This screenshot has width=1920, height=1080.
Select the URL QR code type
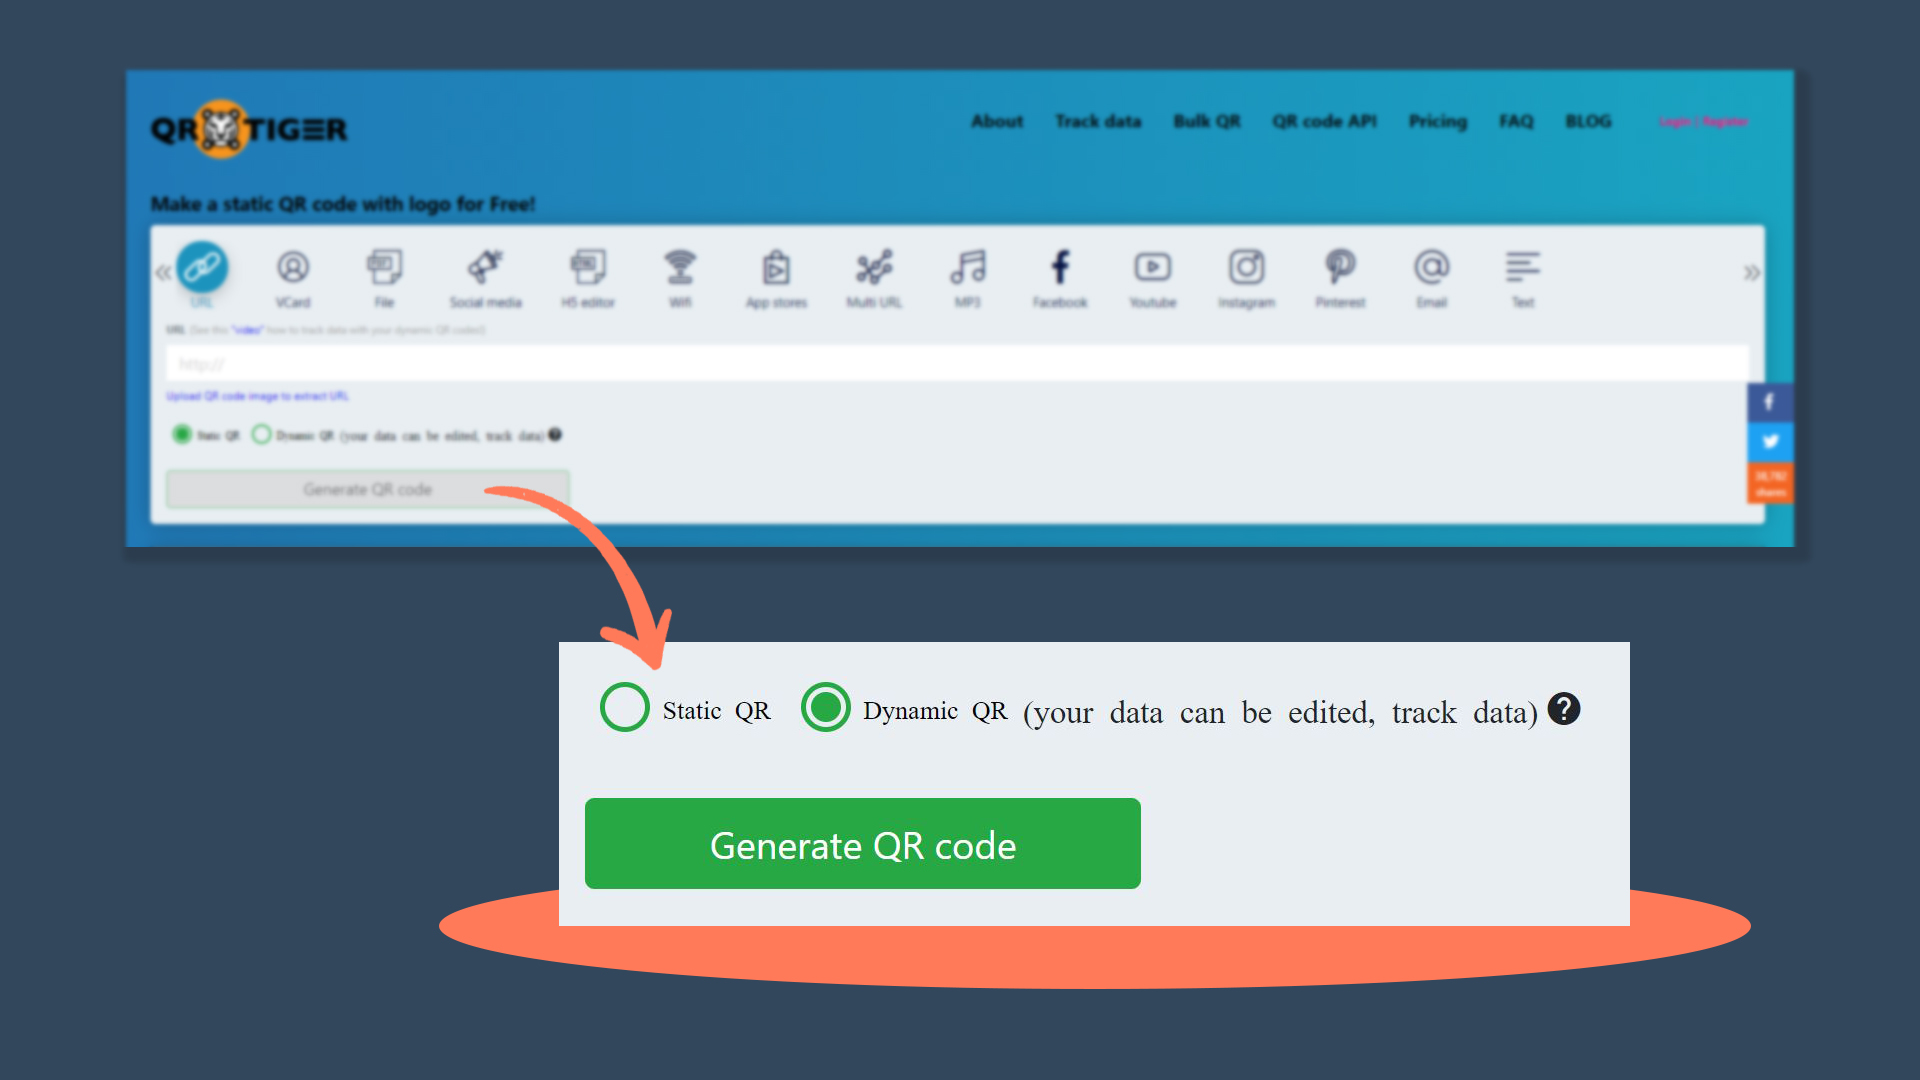203,270
